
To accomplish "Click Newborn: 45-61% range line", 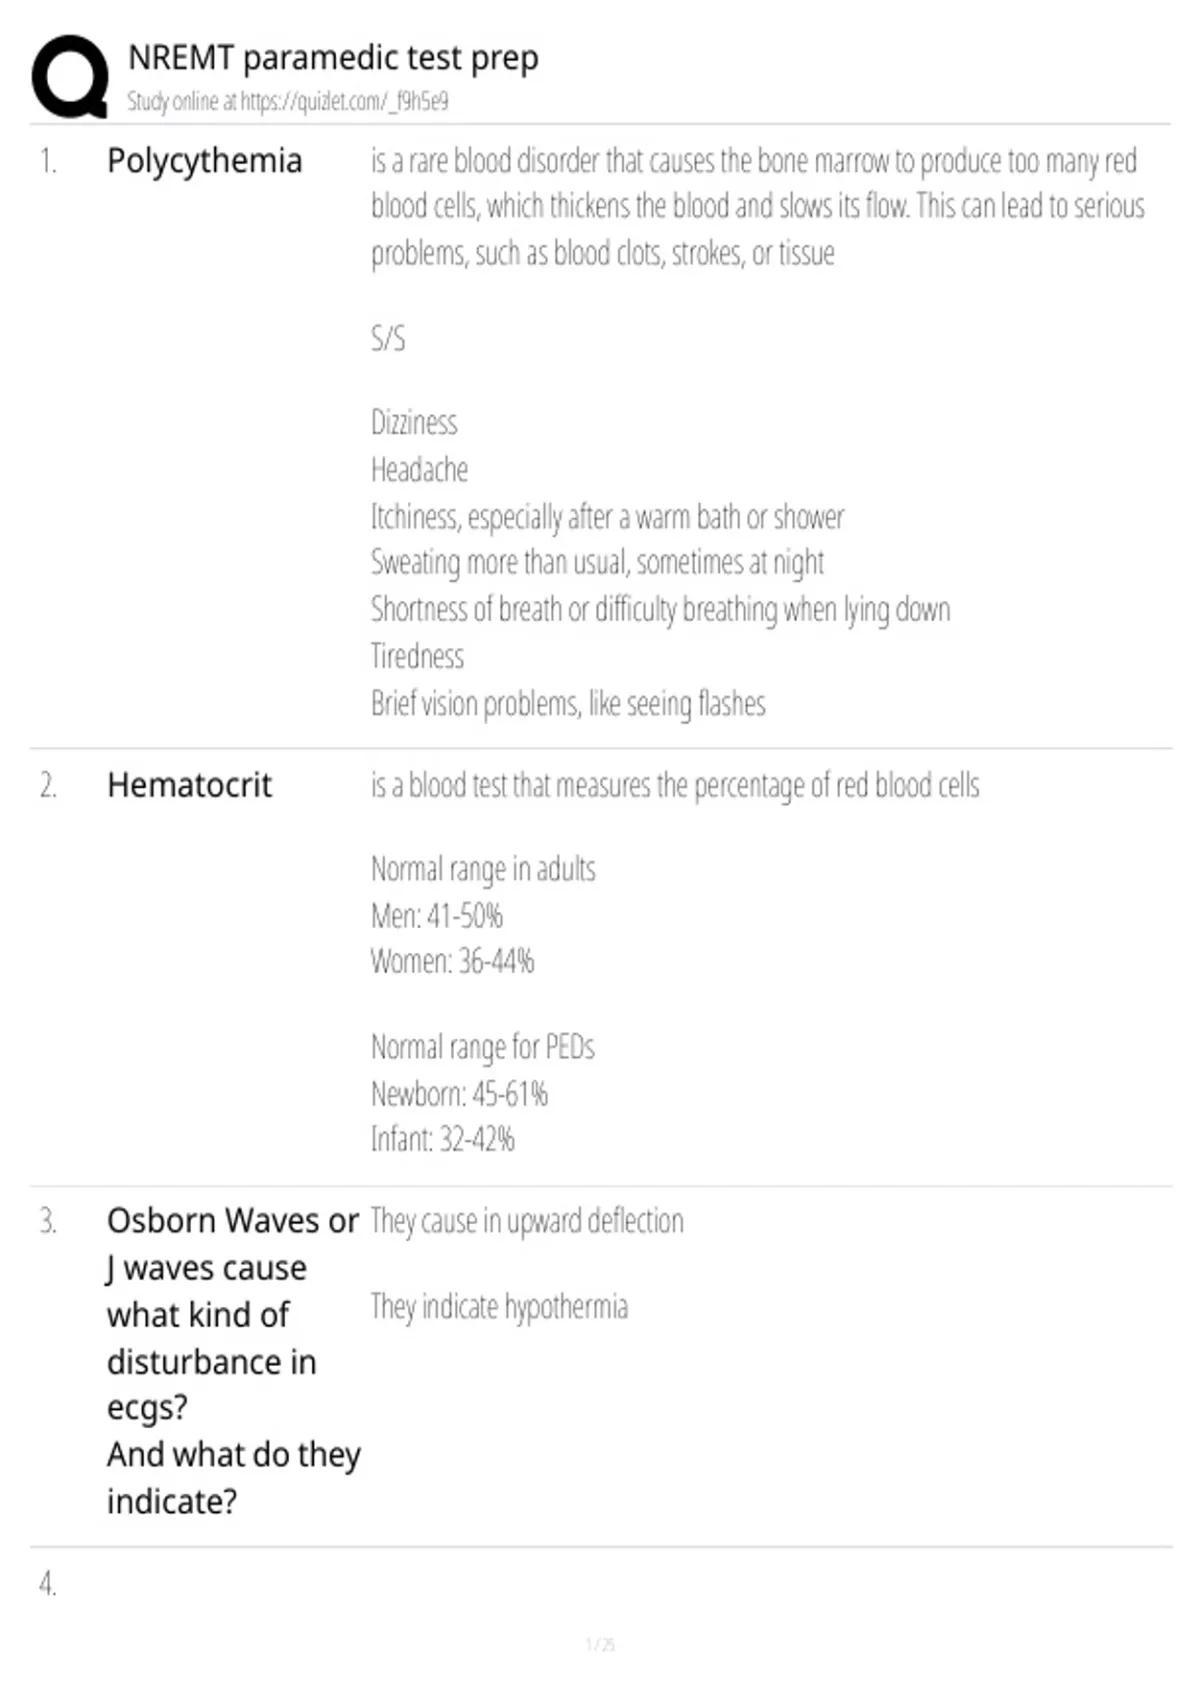I will coord(459,1093).
